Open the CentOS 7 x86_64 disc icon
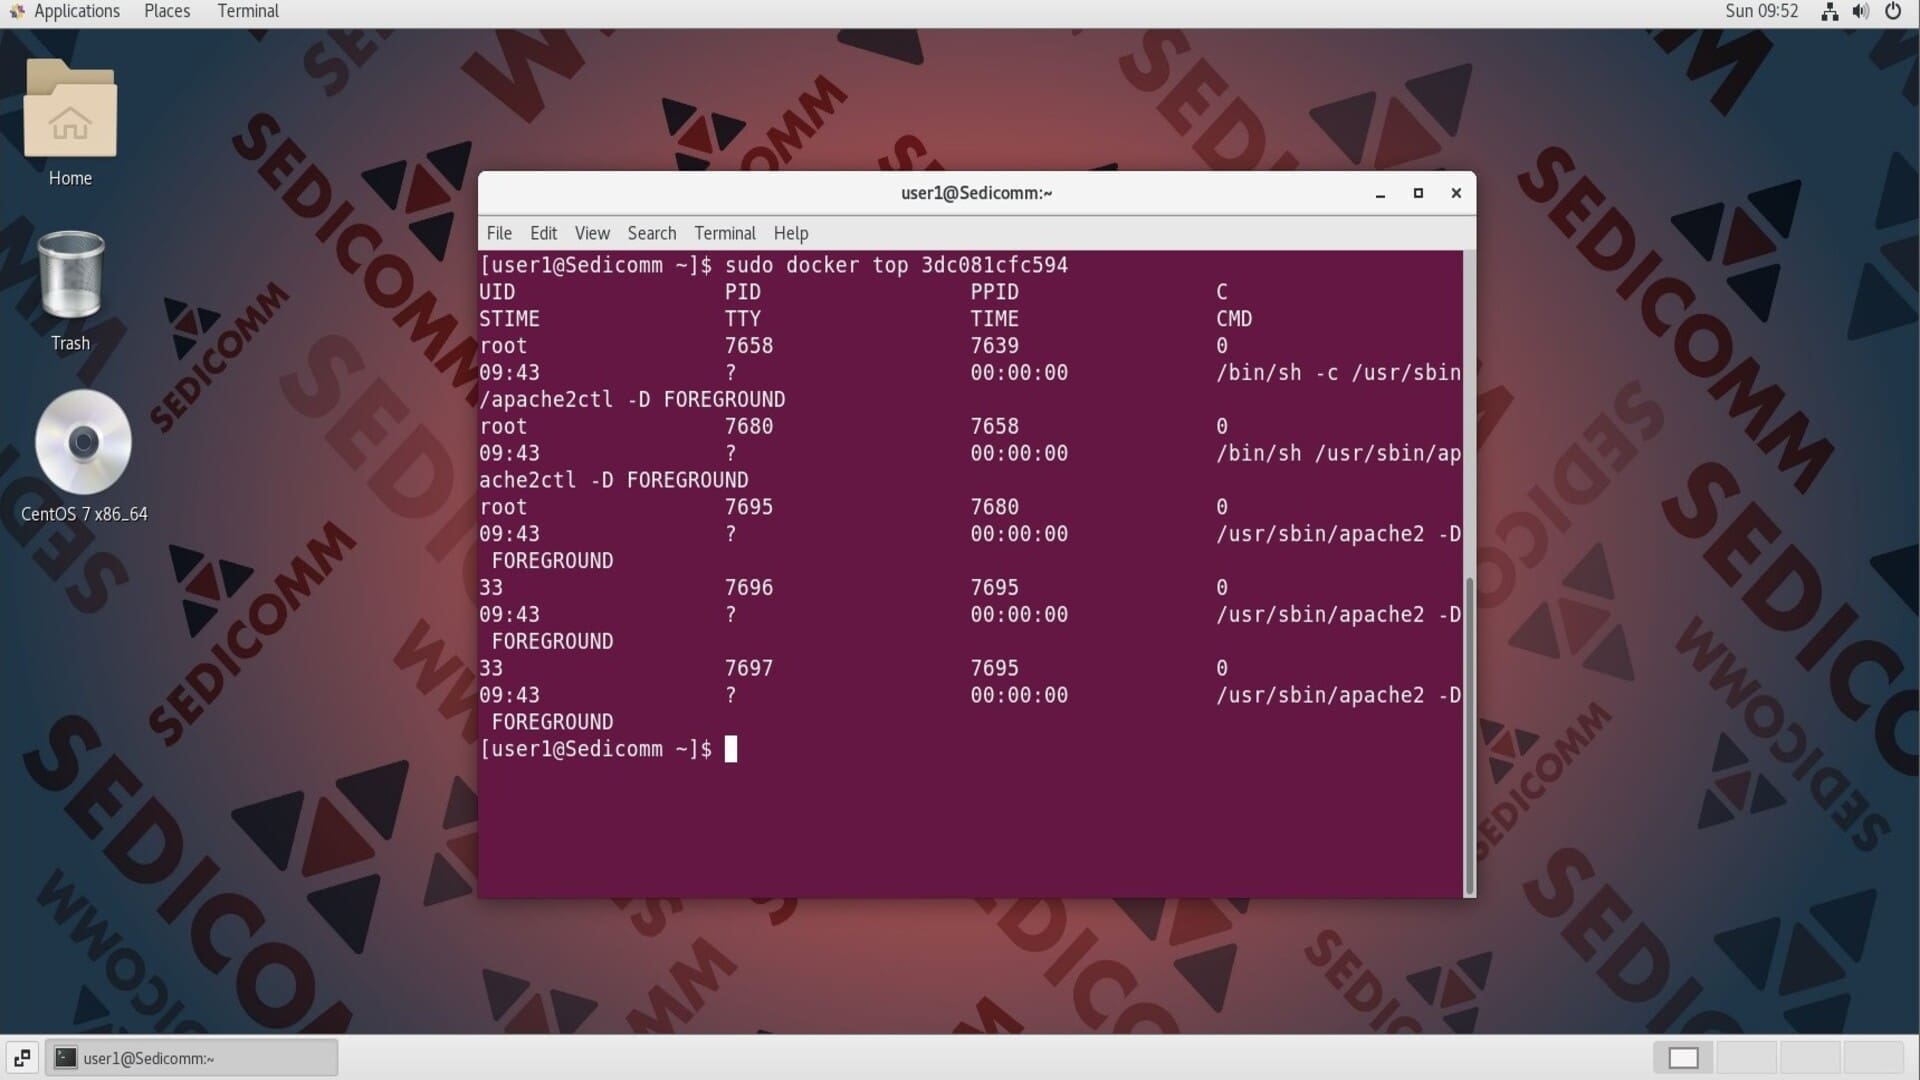 point(83,442)
